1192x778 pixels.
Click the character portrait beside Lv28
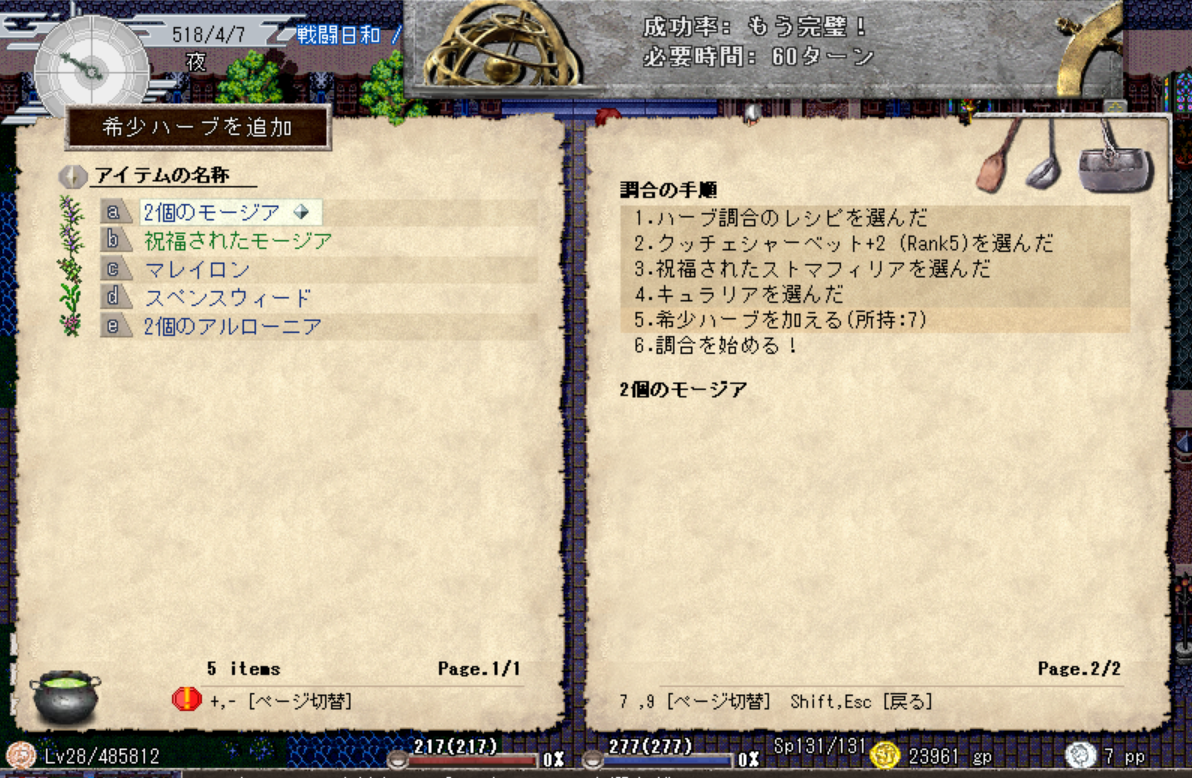21,756
